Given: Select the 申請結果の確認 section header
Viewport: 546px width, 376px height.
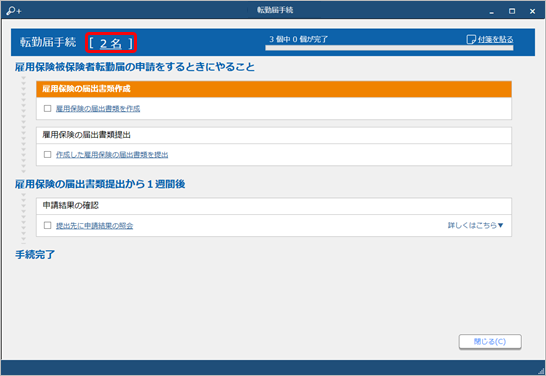Looking at the screenshot, I should (274, 206).
